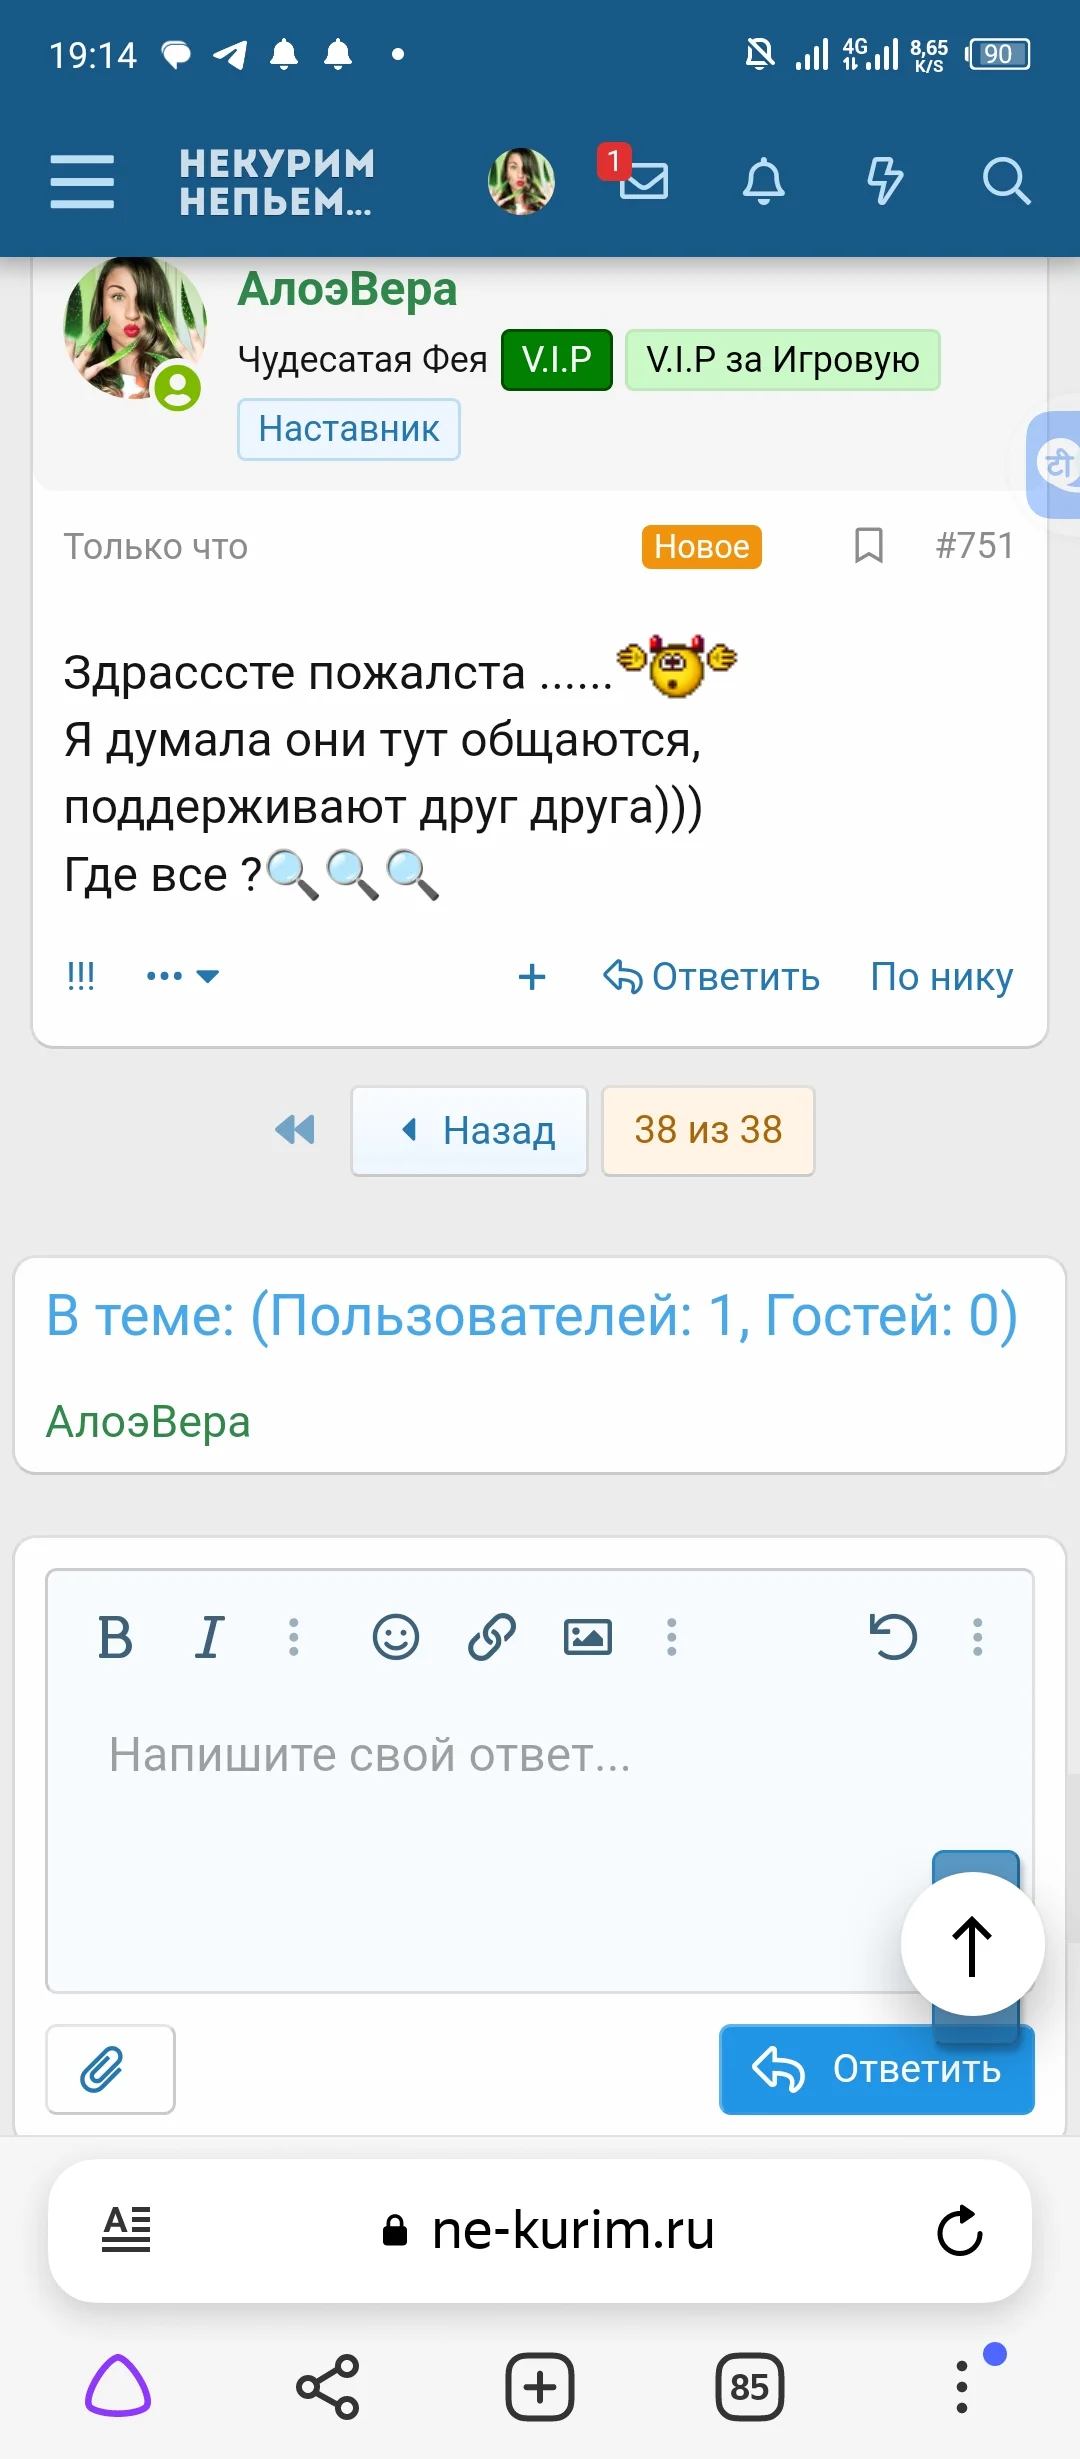The image size is (1080, 2459).
Task: Open the hamburger navigation menu
Action: point(82,181)
